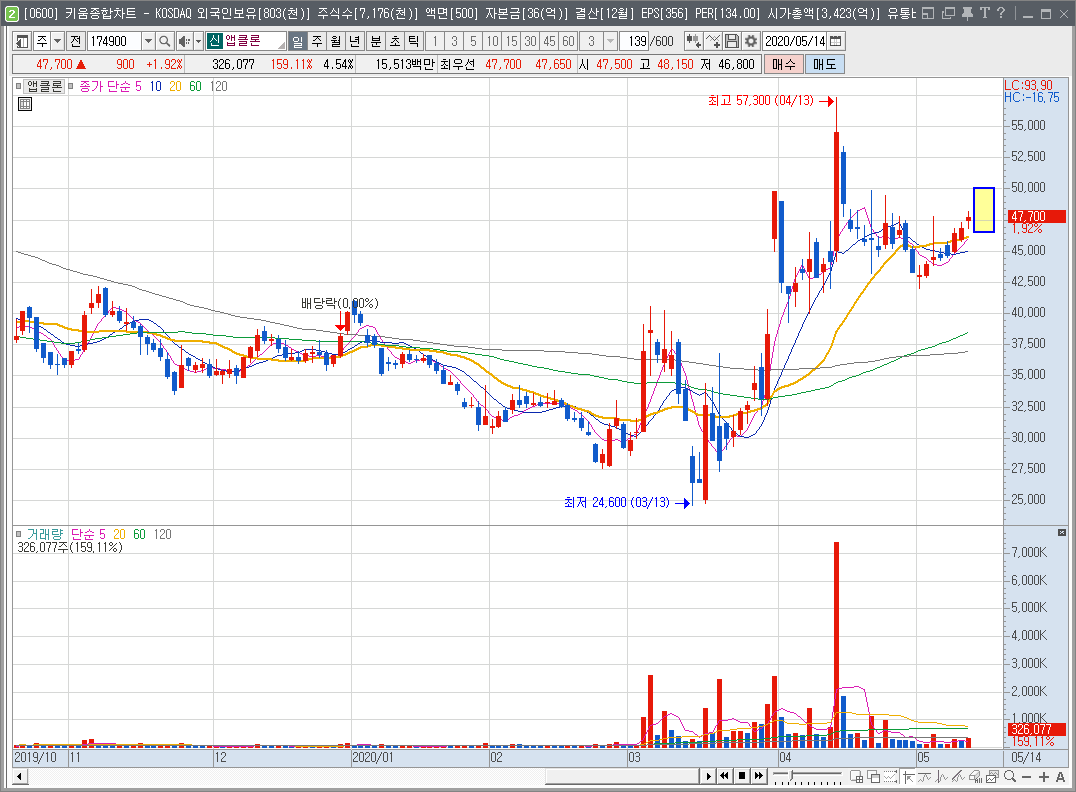Click the 전 button beside stock code

[x=75, y=41]
